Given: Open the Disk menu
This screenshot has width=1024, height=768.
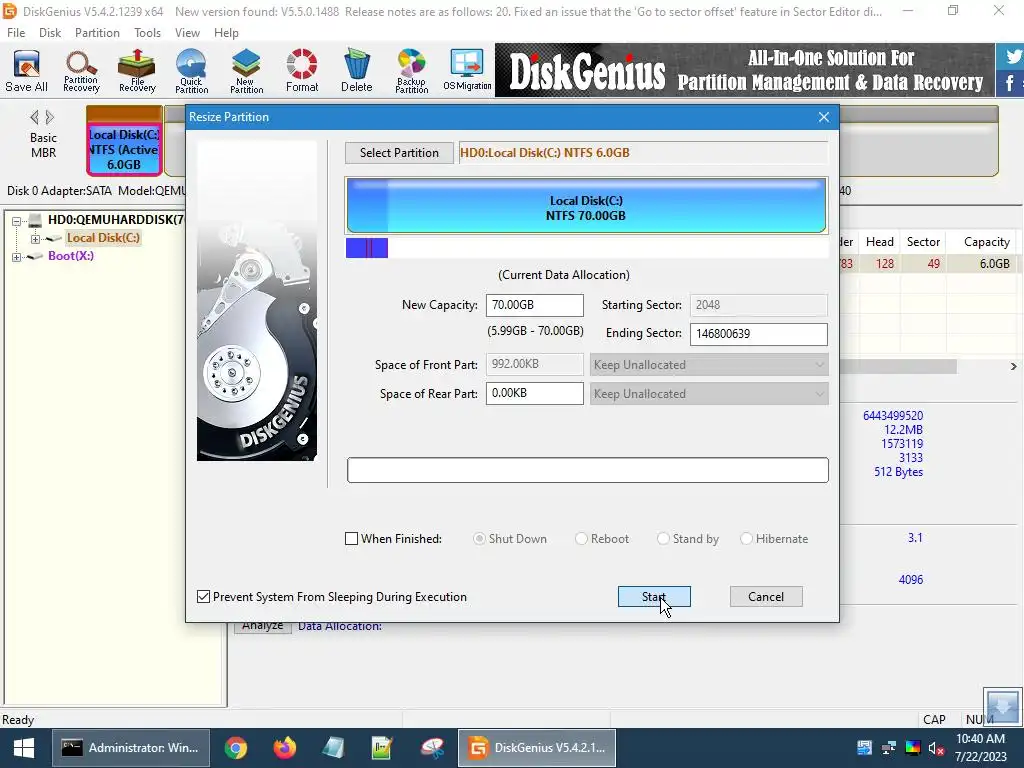Looking at the screenshot, I should 50,33.
